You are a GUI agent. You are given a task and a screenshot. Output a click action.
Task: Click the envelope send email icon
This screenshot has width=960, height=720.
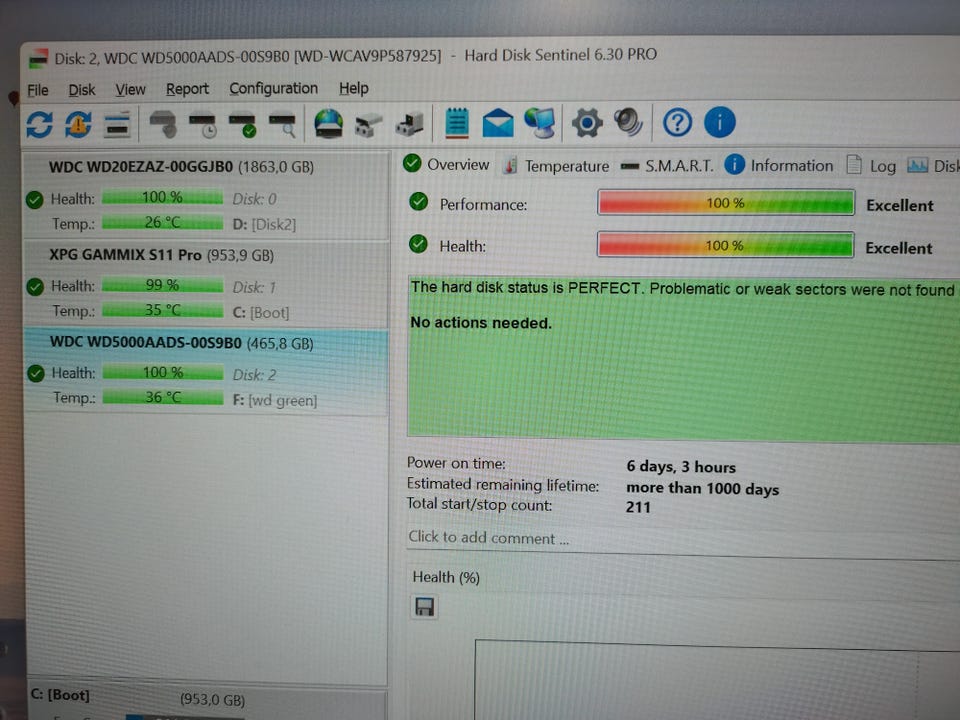(x=498, y=122)
